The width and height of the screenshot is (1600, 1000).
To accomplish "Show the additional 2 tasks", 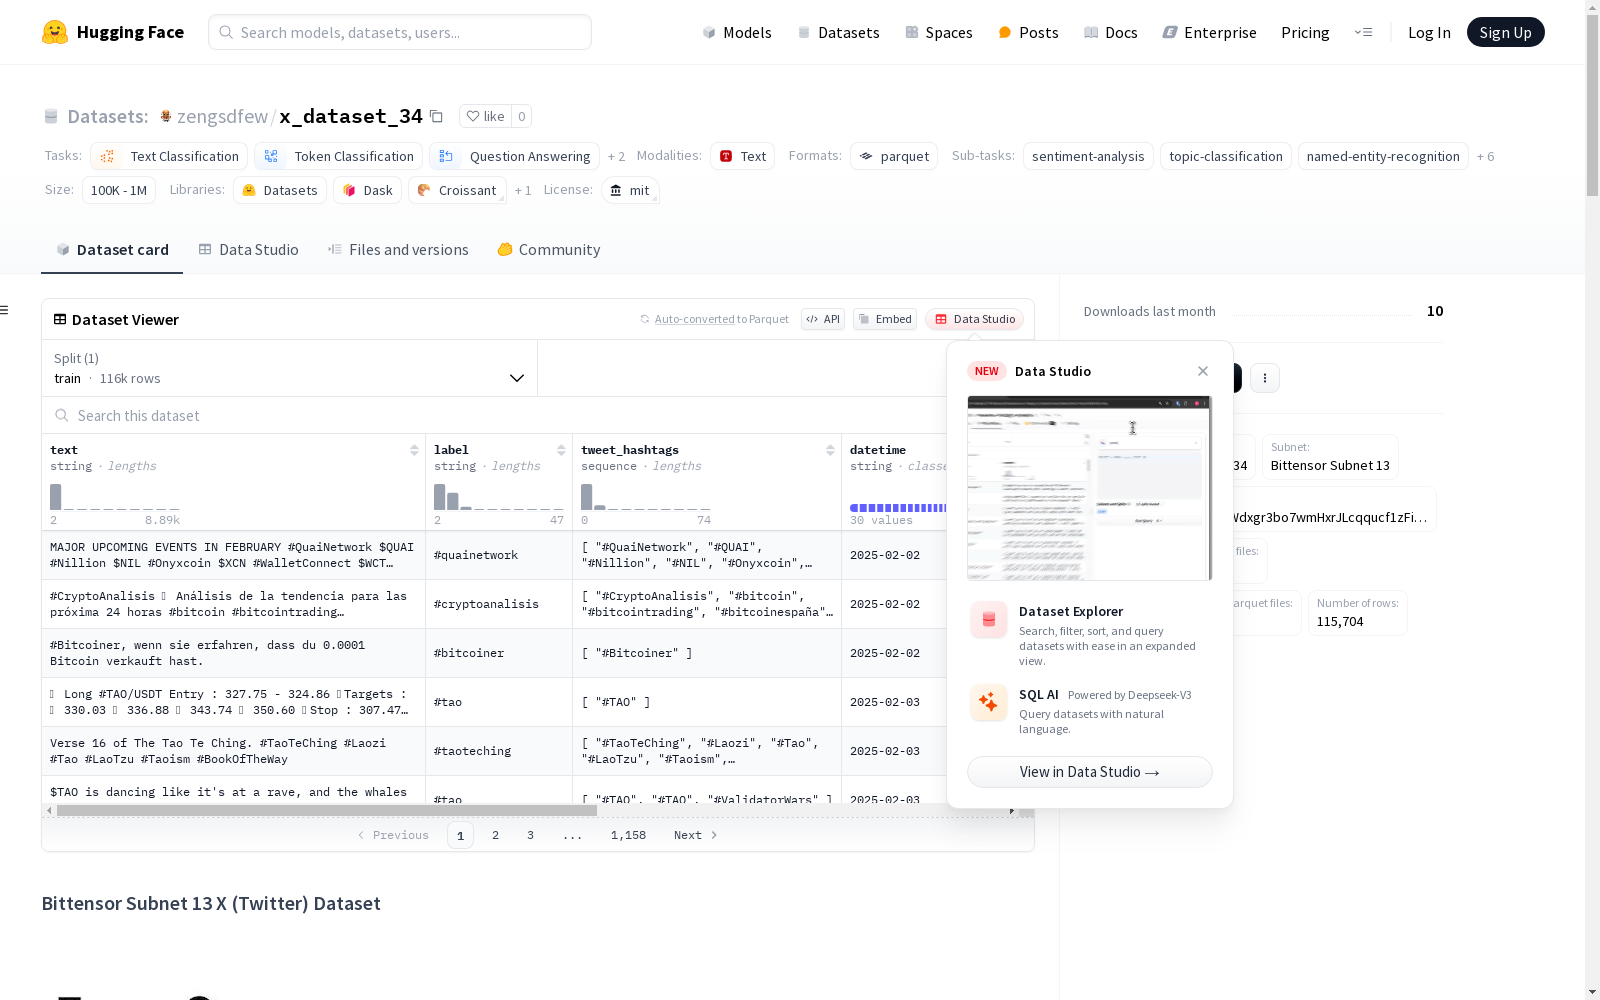I will click(x=616, y=156).
